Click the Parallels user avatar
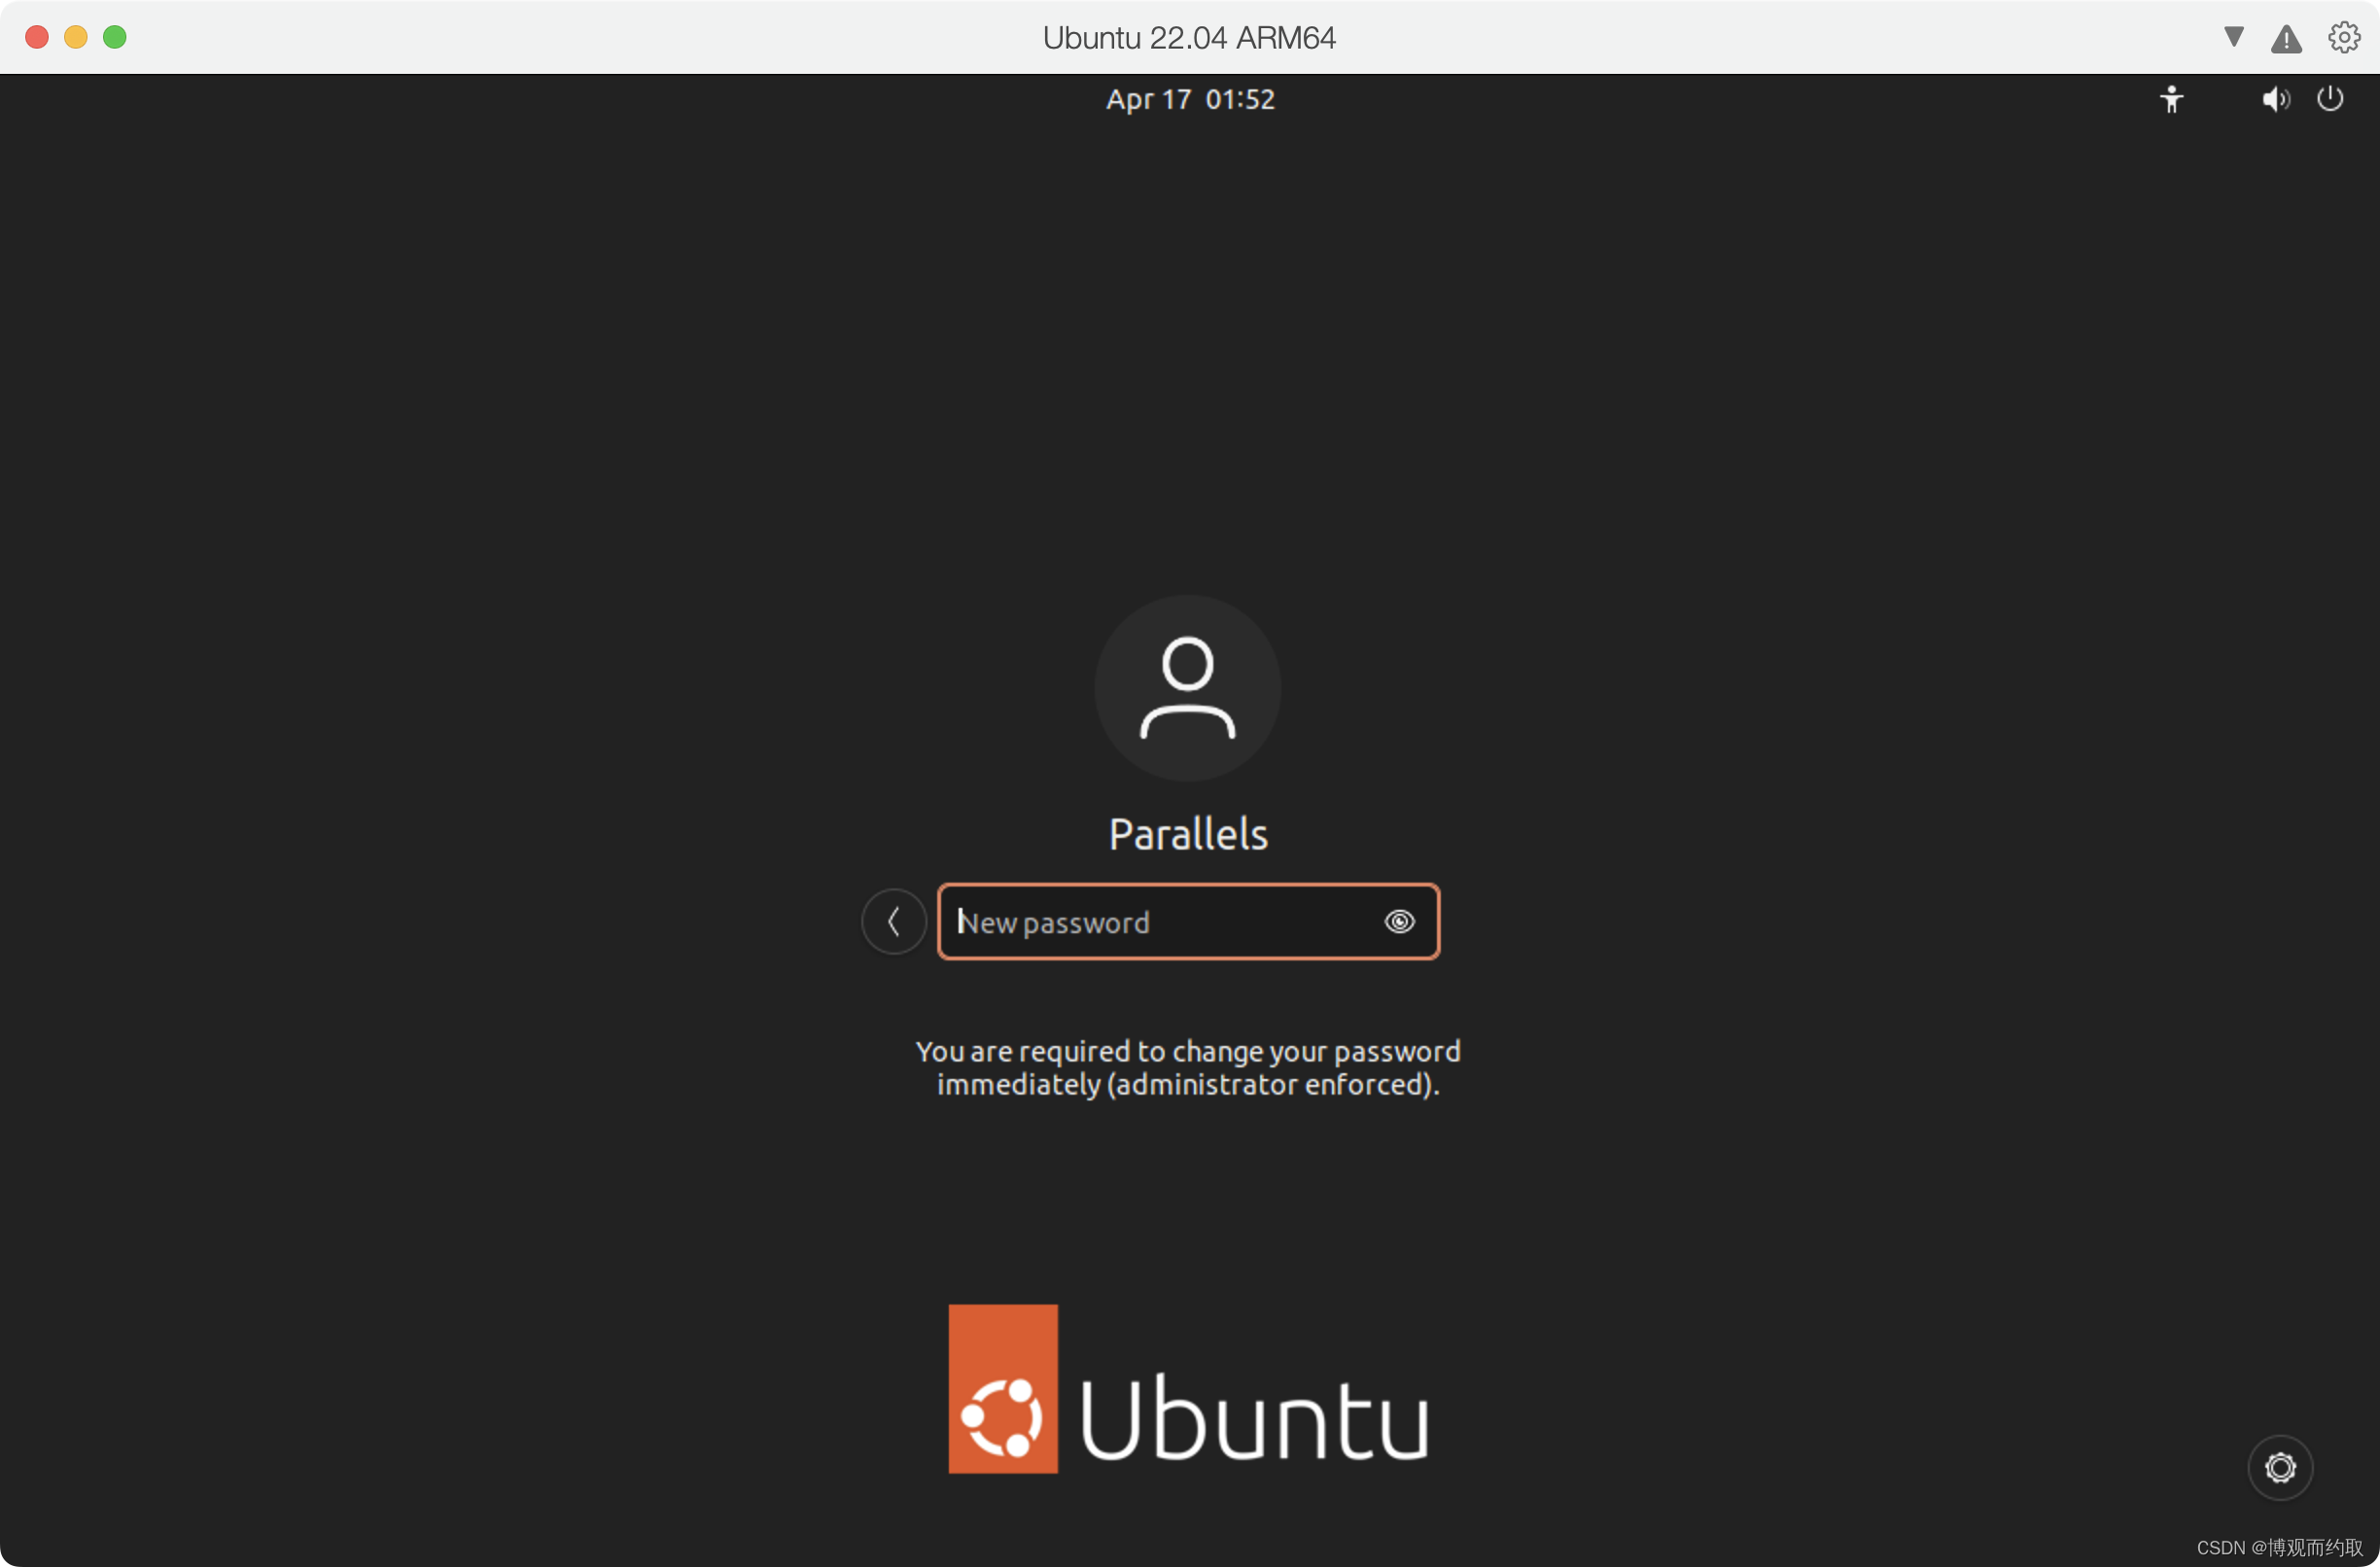Screen dimensions: 2380x1567 coord(1188,688)
